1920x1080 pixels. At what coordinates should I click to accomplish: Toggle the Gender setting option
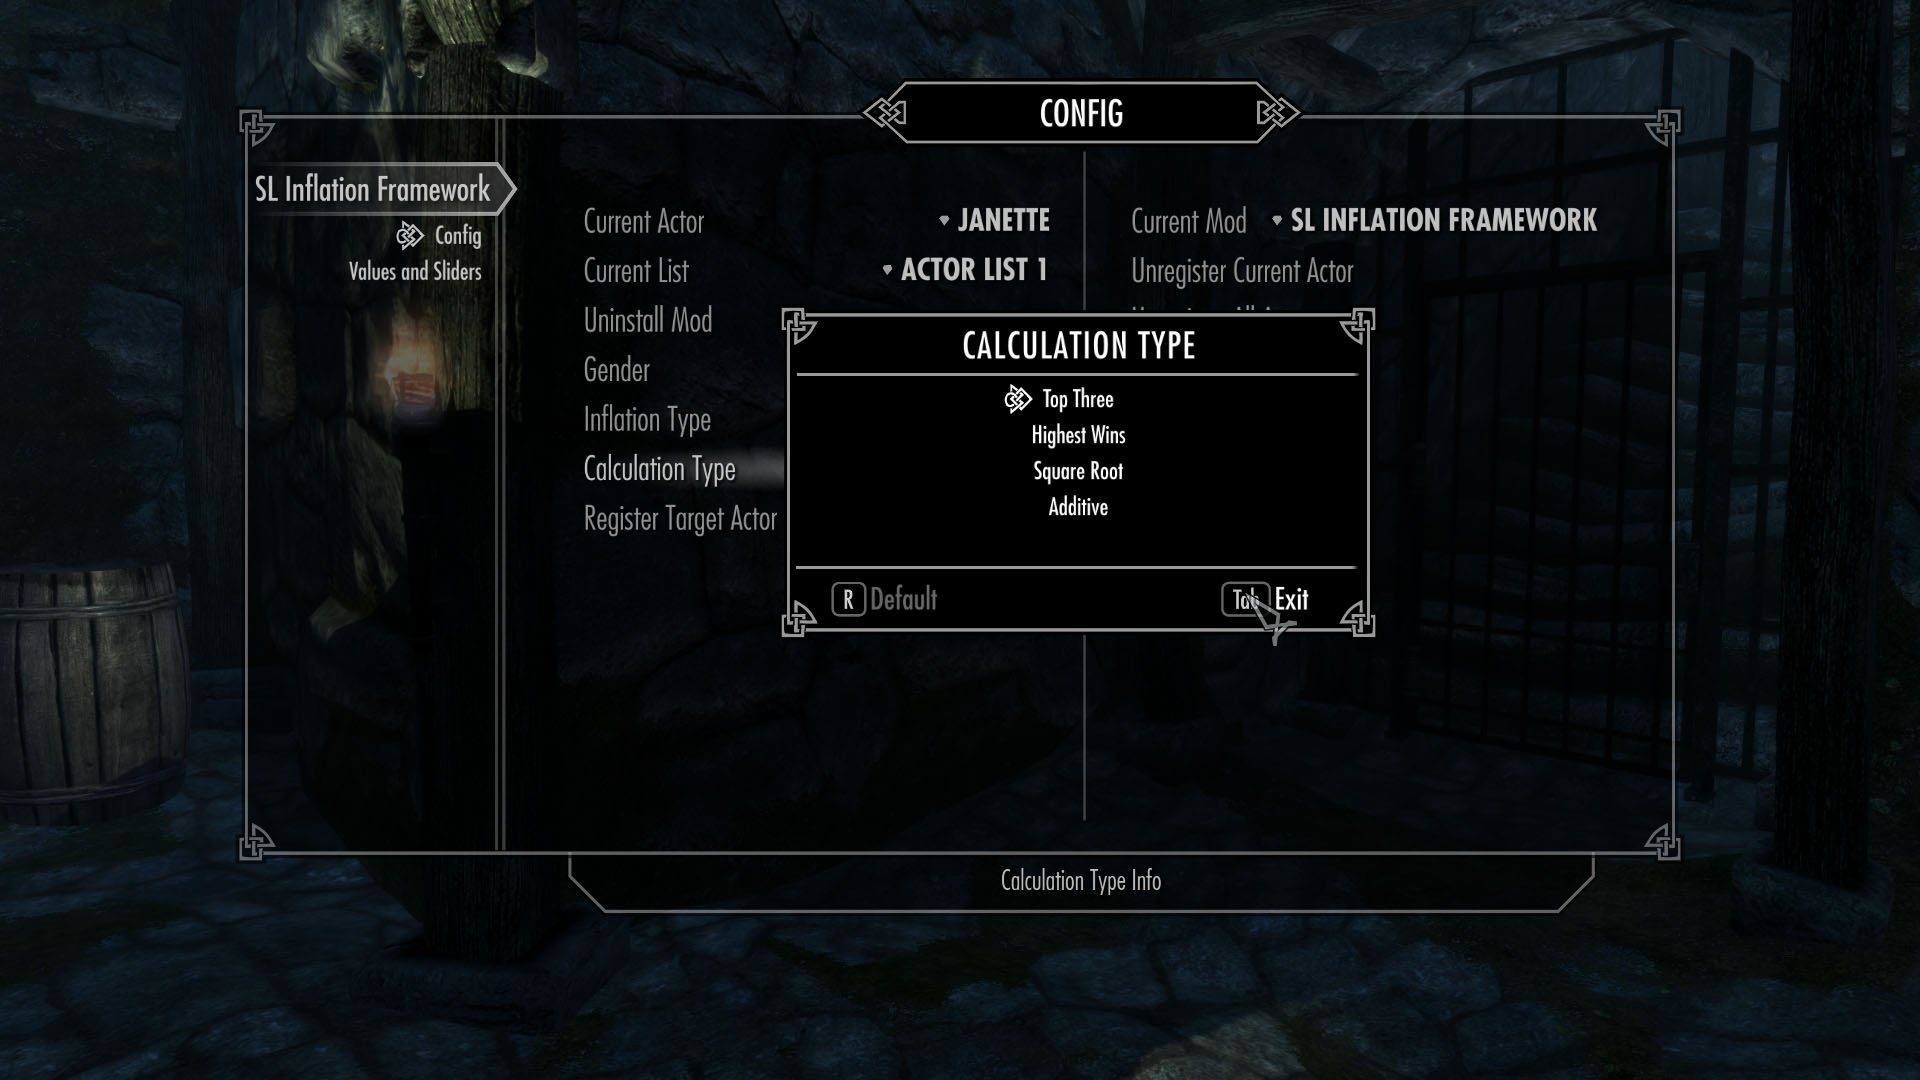tap(616, 369)
